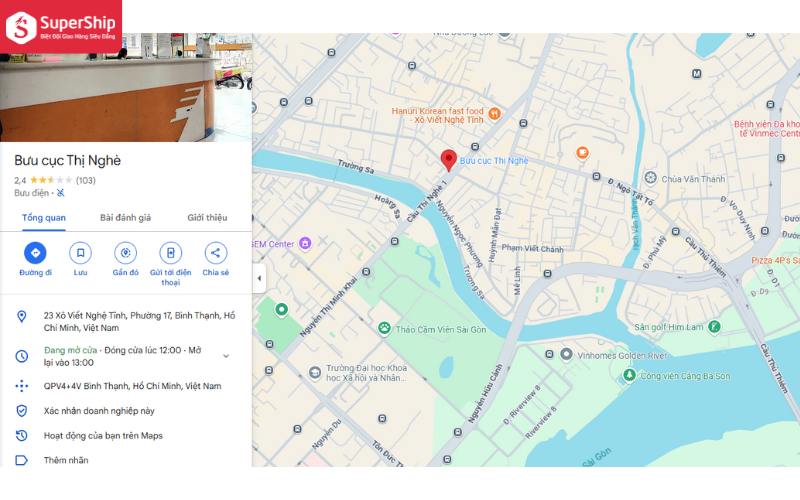Viewport: 800px width, 500px height.
Task: Open the Giới thiệu tab
Action: 207,218
